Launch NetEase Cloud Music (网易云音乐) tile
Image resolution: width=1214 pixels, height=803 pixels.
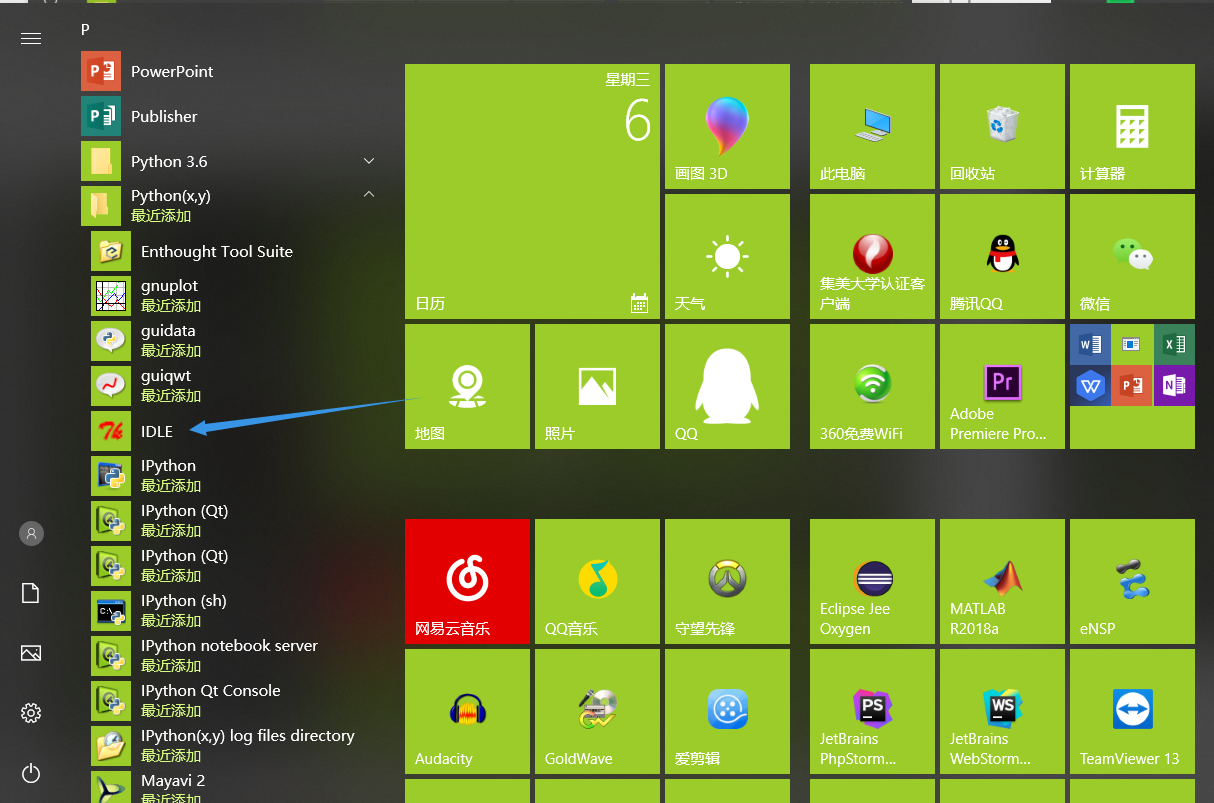click(x=467, y=581)
